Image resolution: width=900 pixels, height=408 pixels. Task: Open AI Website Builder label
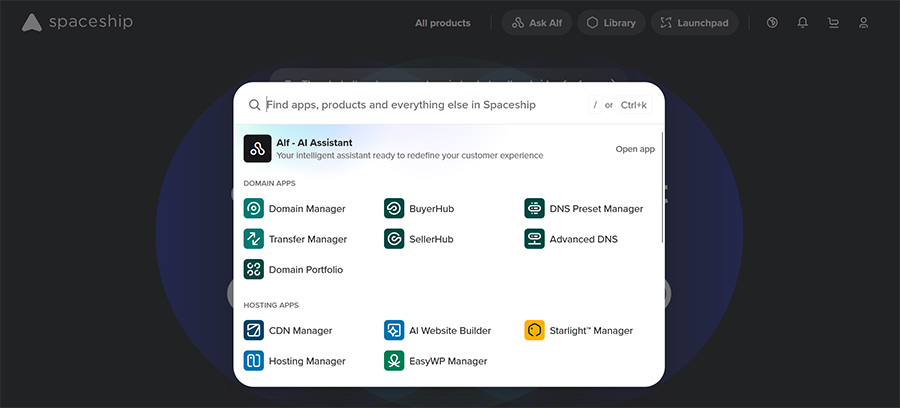pyautogui.click(x=450, y=331)
